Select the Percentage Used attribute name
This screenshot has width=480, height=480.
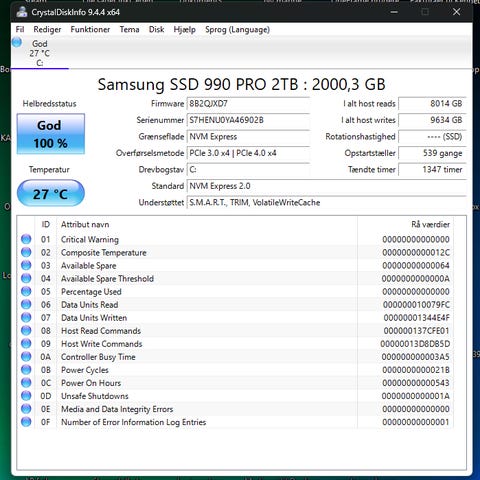pyautogui.click(x=91, y=292)
